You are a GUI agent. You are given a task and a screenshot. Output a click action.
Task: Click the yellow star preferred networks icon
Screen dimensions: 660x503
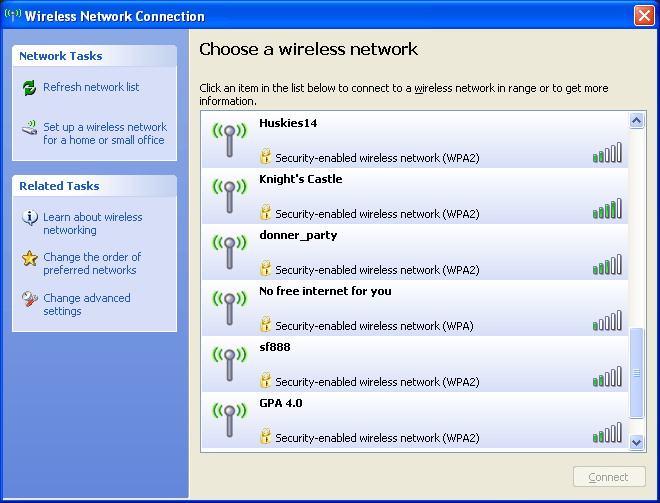(x=29, y=258)
